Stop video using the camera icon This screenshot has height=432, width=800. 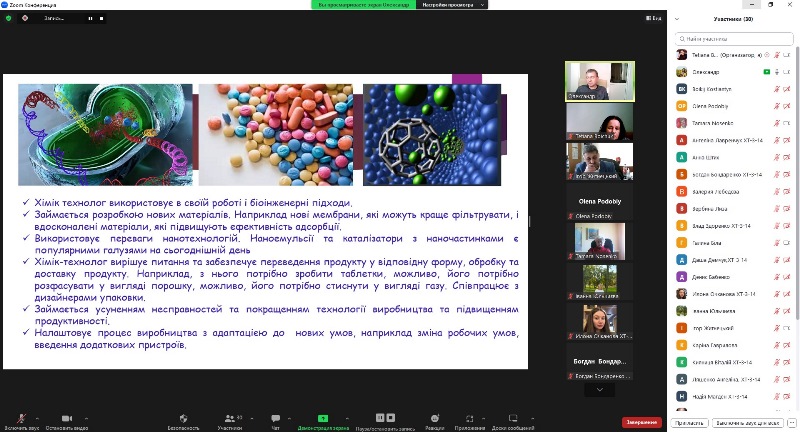coord(68,417)
